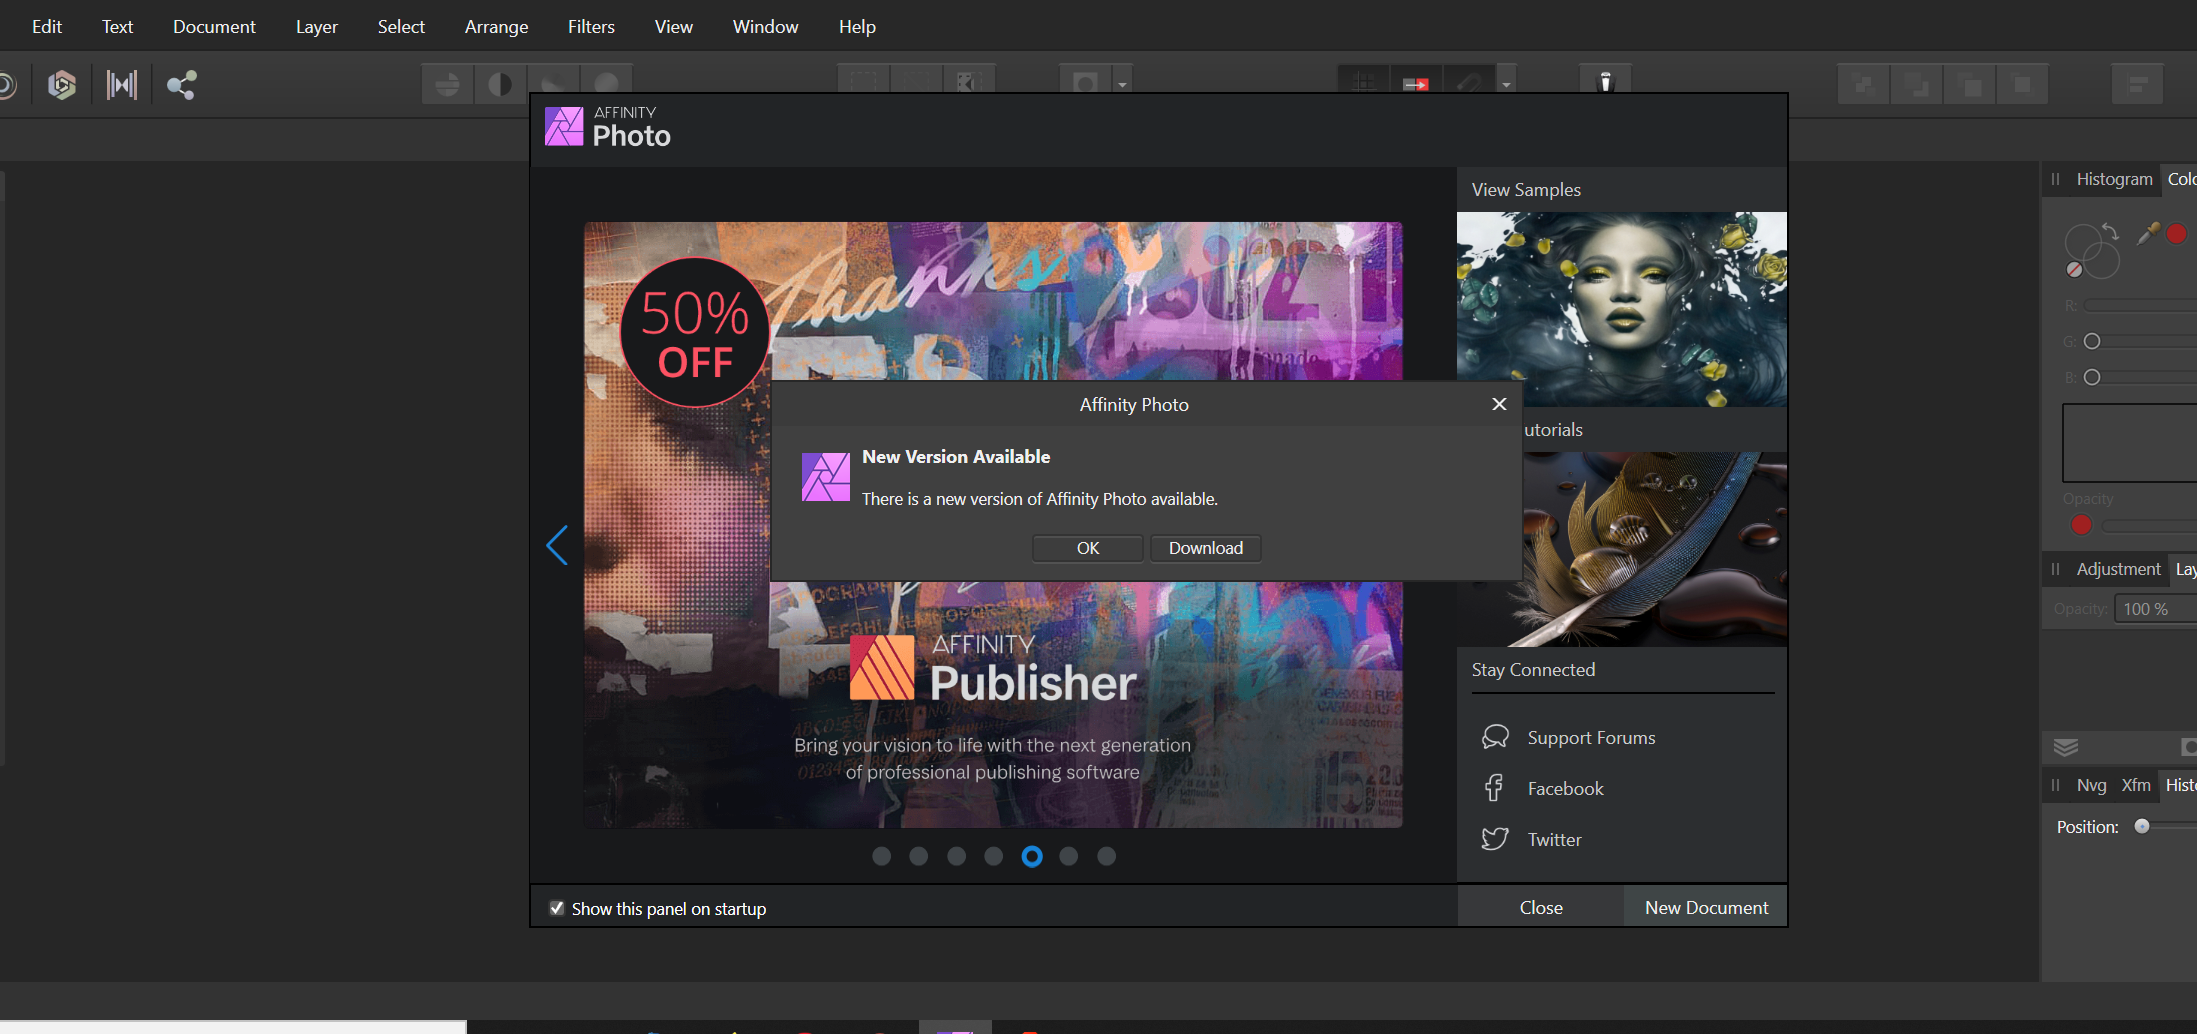Click the Nvg panel grip handle
Image resolution: width=2197 pixels, height=1034 pixels.
2056,785
